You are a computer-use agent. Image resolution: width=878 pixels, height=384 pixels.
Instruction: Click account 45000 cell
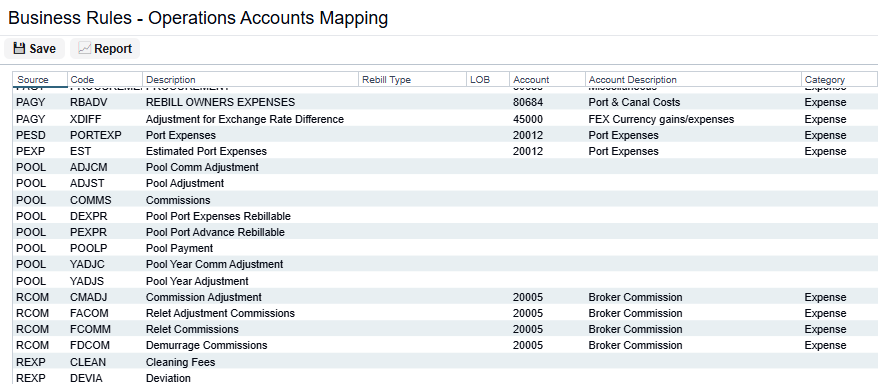(x=527, y=119)
